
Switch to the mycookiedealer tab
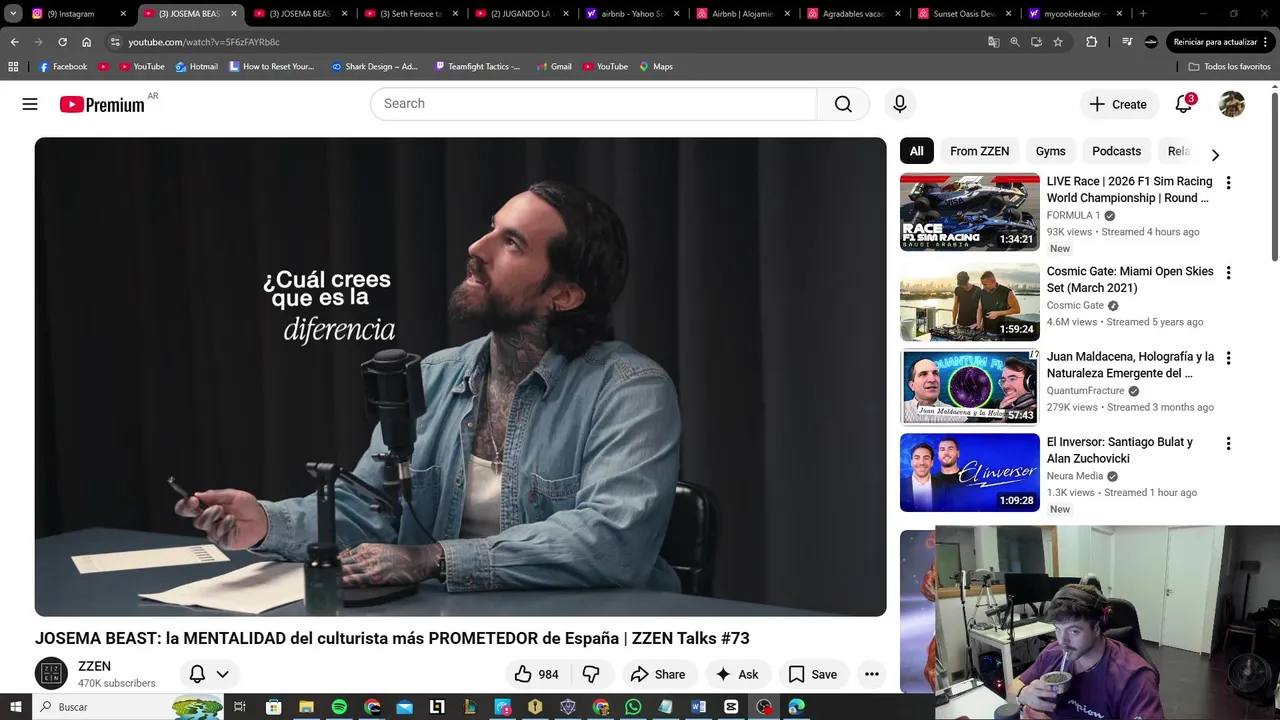pos(1077,14)
